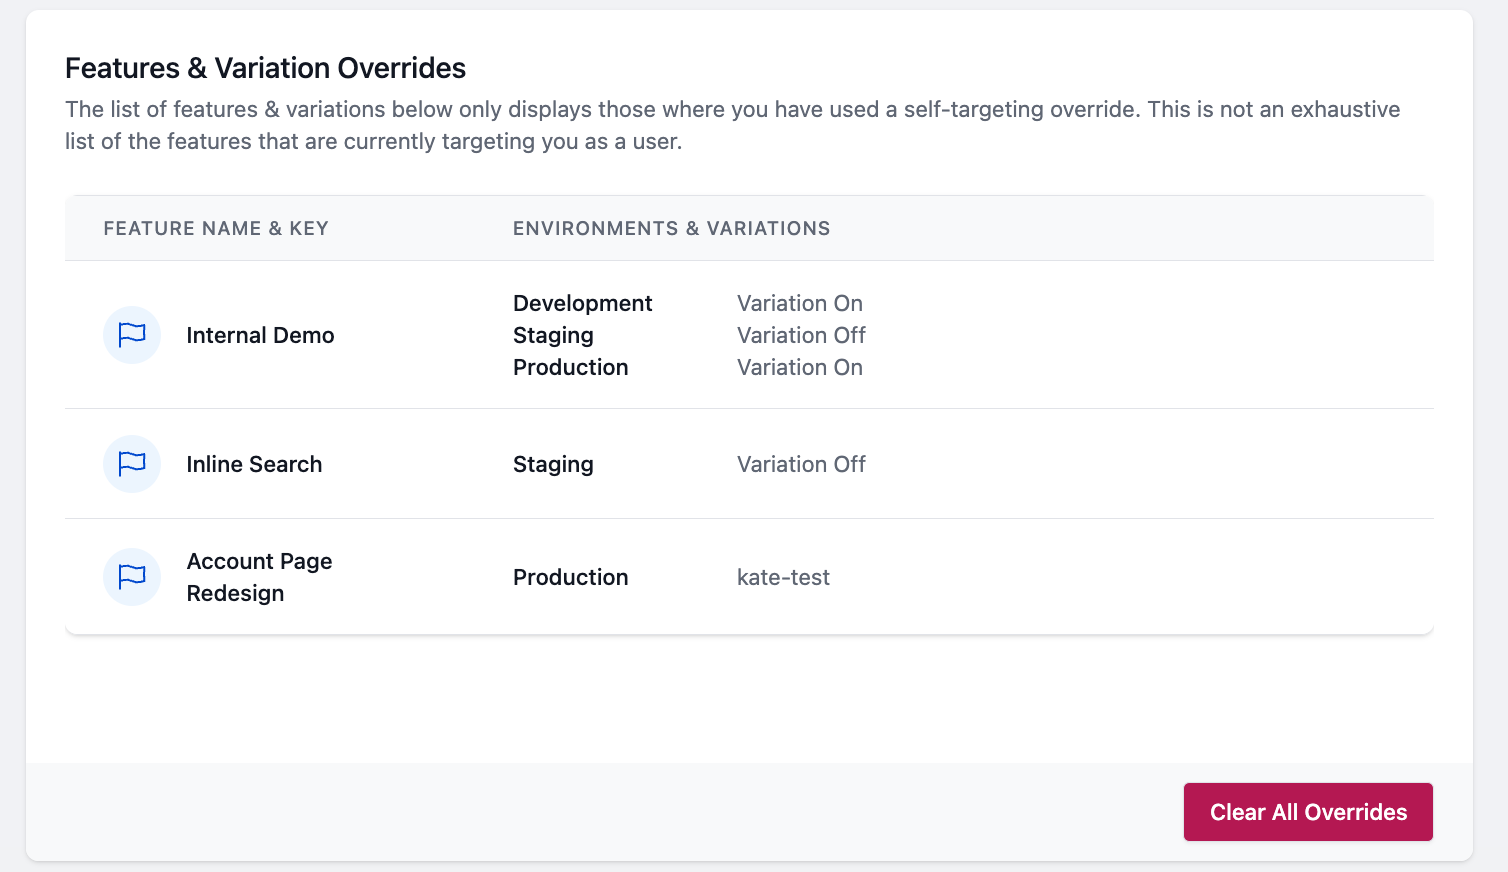Image resolution: width=1508 pixels, height=872 pixels.
Task: Select Production environment in Internal Demo row
Action: coord(570,367)
